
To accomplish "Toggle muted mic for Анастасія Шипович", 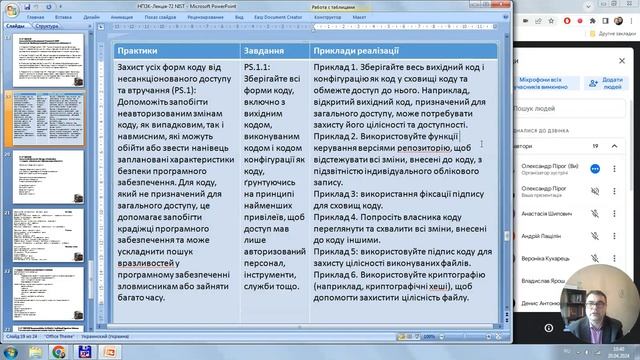I will pyautogui.click(x=595, y=213).
